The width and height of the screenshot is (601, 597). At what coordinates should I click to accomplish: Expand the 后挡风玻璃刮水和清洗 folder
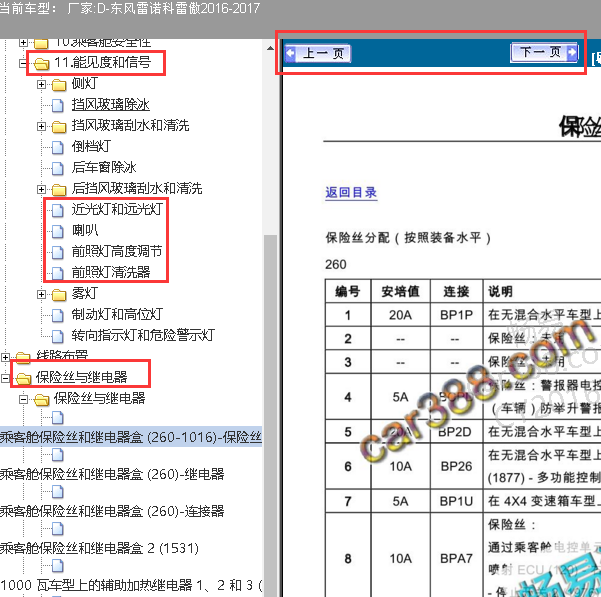(x=41, y=189)
